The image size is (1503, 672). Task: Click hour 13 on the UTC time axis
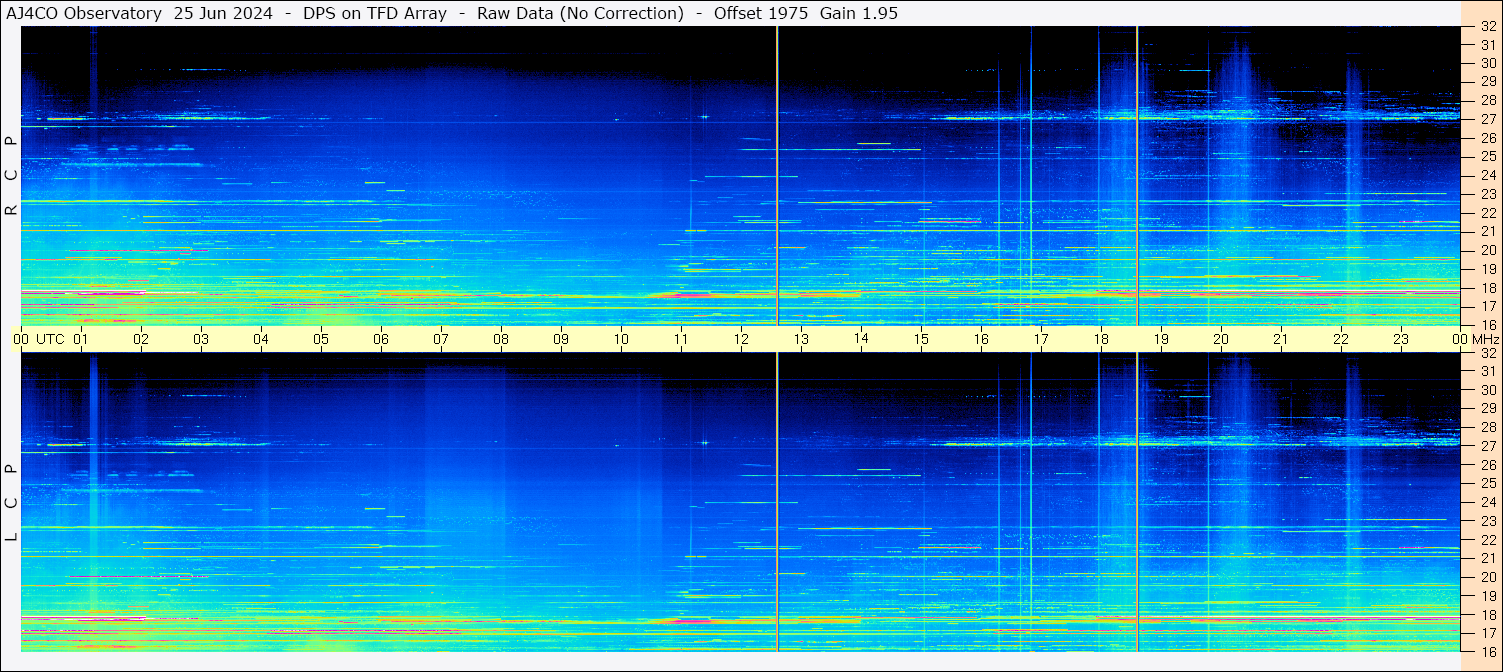(x=801, y=339)
